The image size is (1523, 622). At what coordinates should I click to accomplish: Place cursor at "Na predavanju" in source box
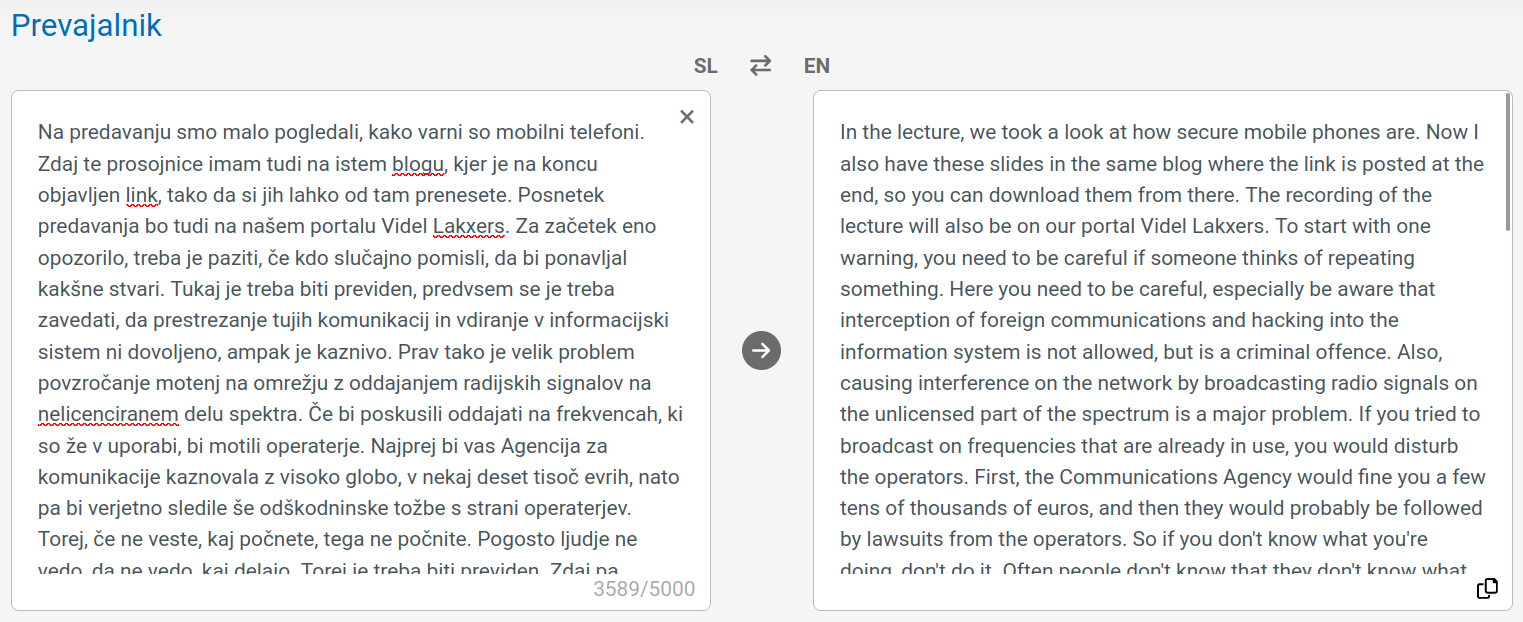(97, 132)
